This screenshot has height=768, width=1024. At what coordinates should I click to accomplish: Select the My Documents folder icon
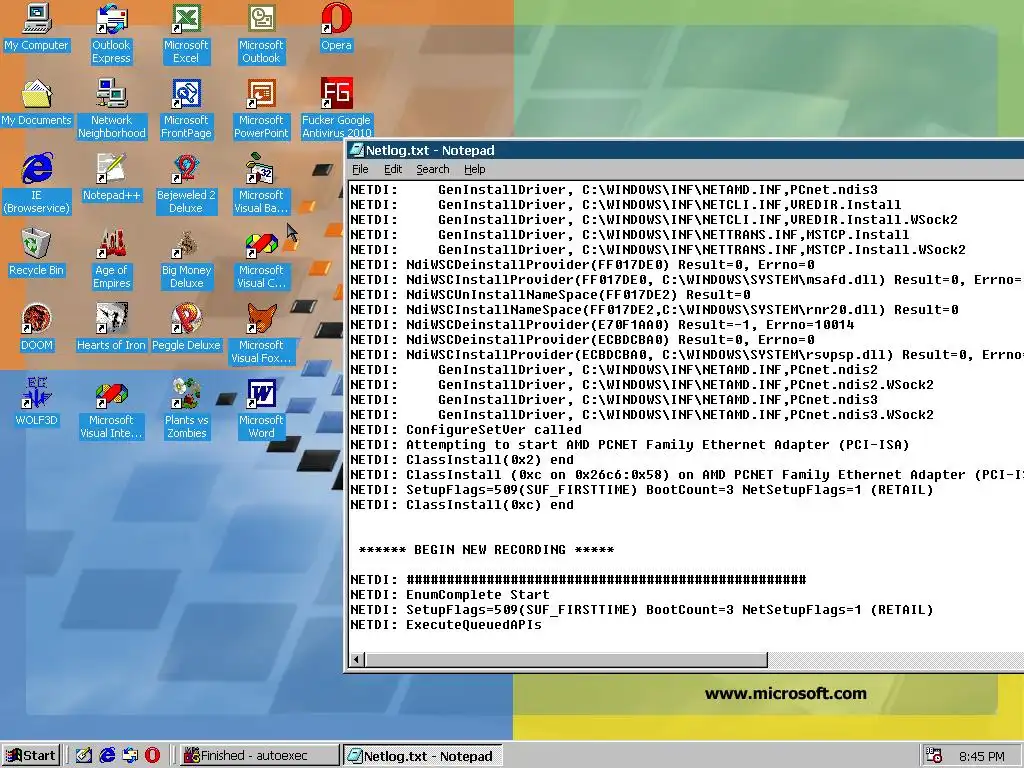[x=36, y=103]
